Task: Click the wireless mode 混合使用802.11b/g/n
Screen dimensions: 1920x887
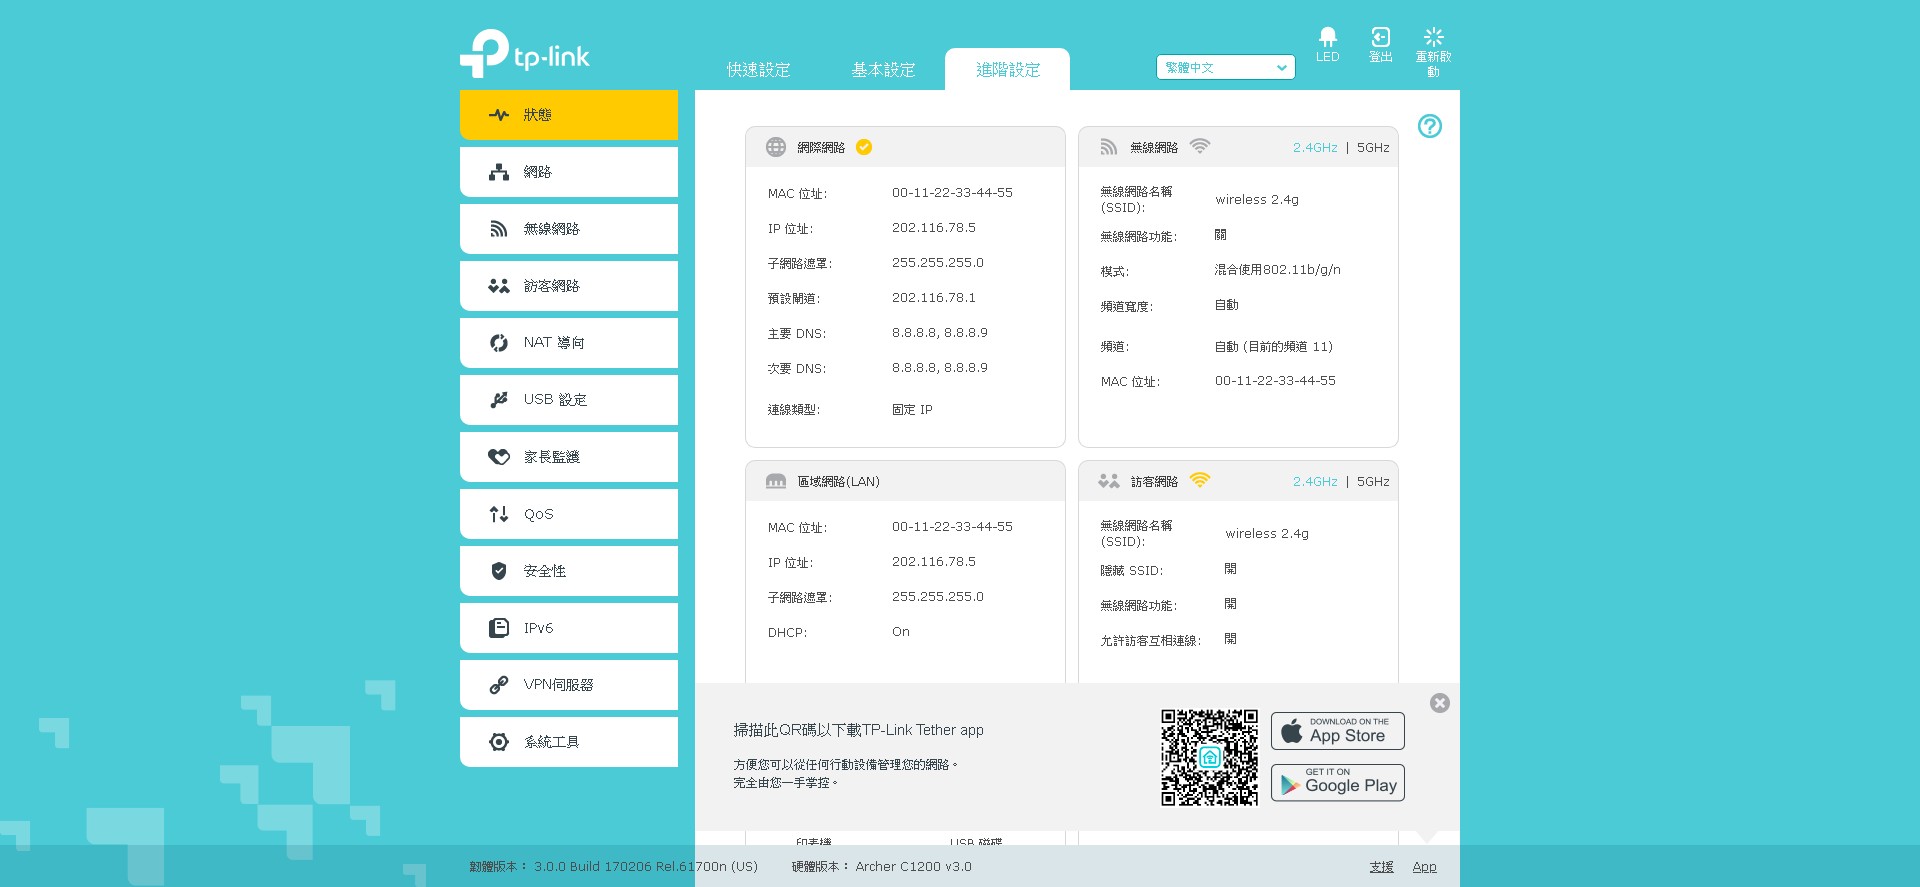Action: click(x=1277, y=270)
